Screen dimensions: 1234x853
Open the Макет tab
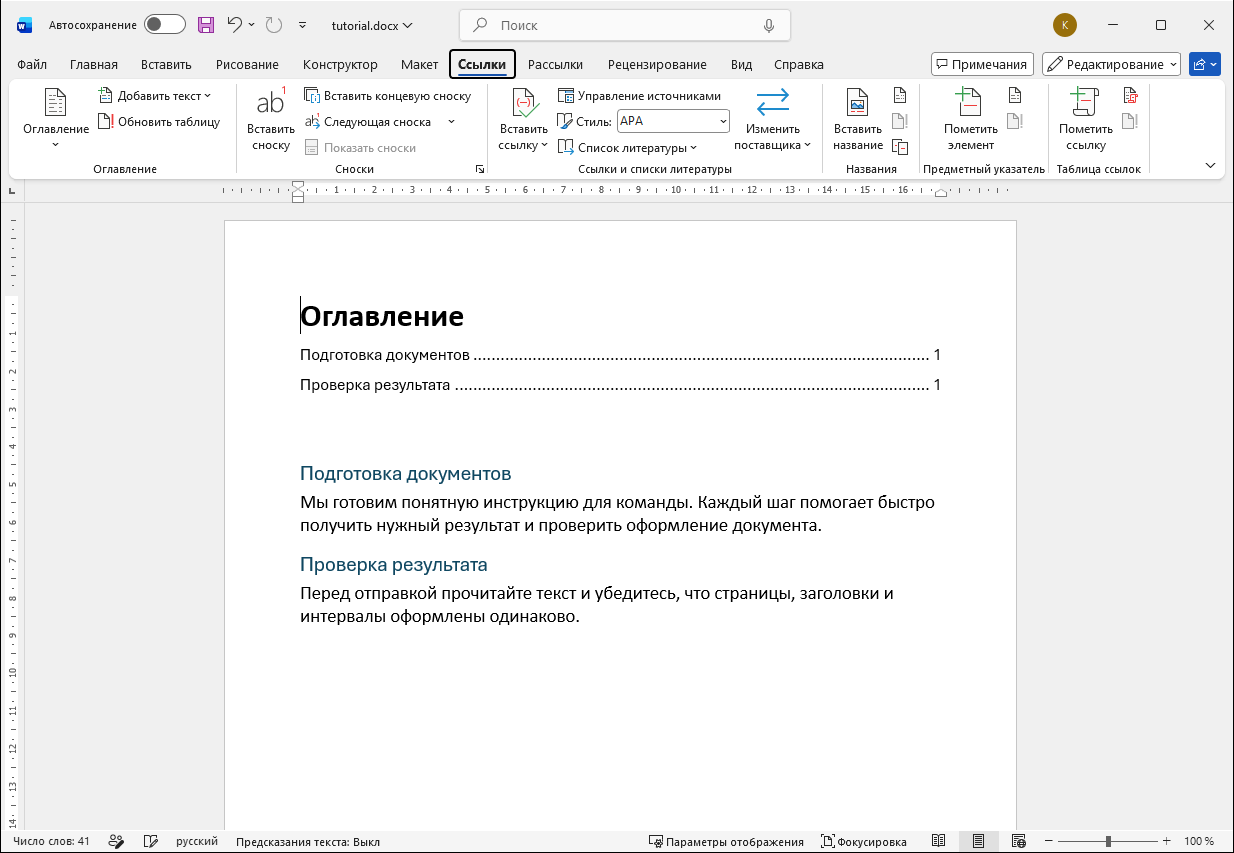coord(420,64)
